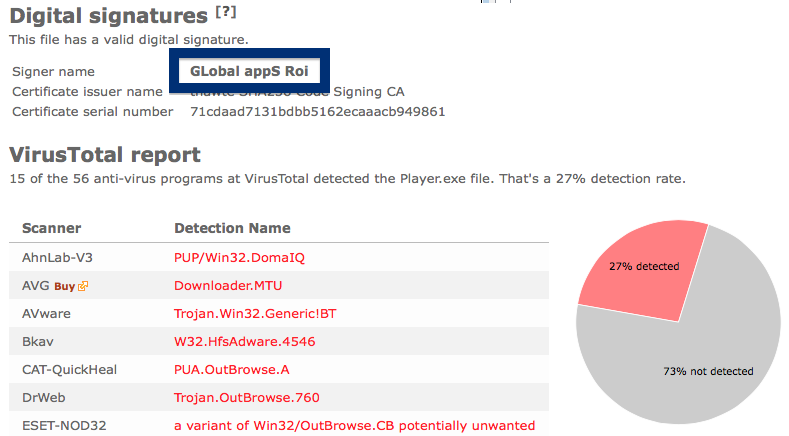Click the certificate serial number value
Image resolution: width=789 pixels, height=436 pixels.
(318, 111)
